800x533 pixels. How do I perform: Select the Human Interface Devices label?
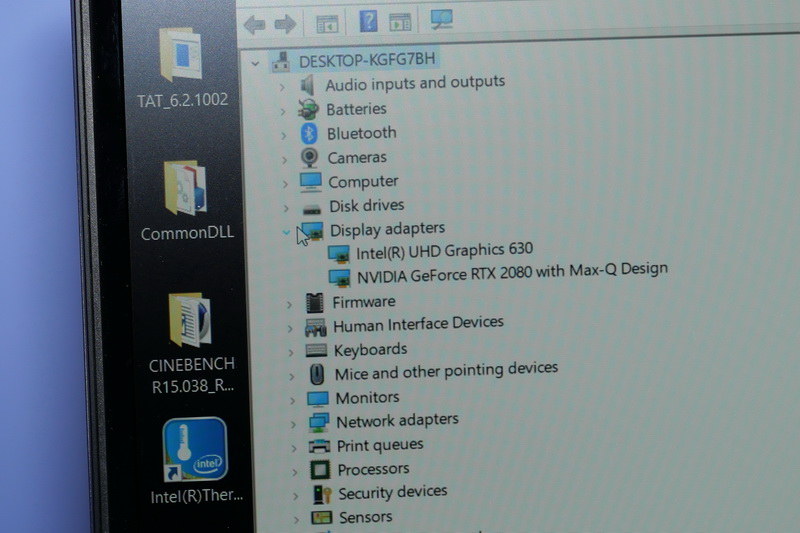pyautogui.click(x=418, y=324)
